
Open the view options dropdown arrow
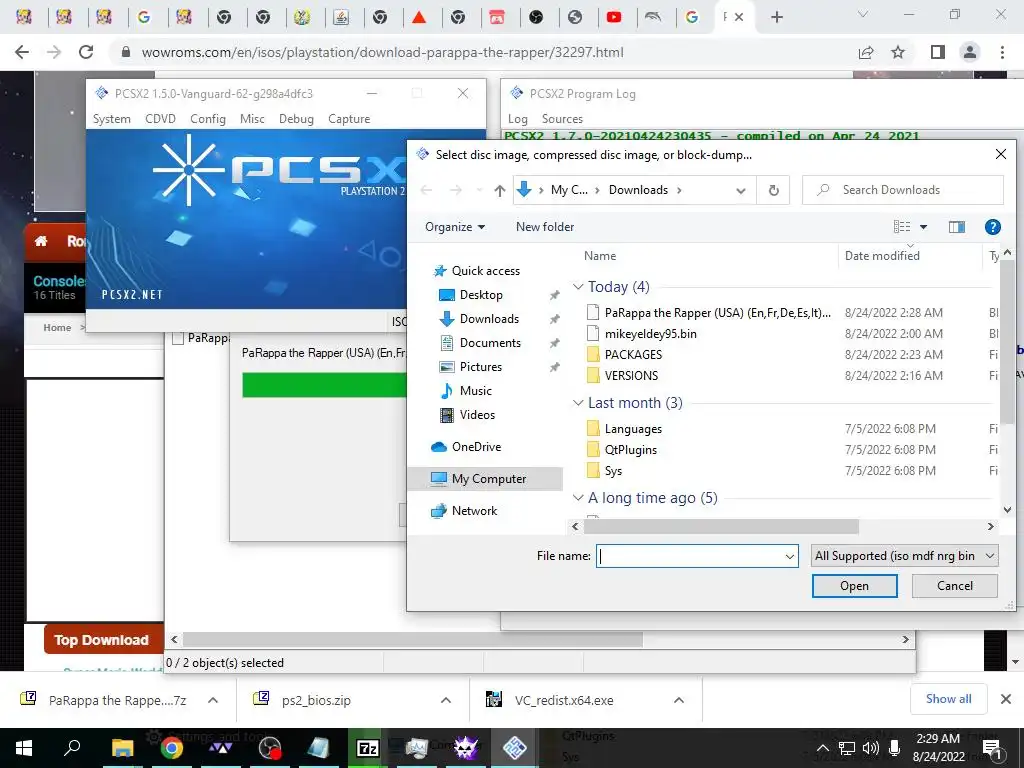pos(923,227)
